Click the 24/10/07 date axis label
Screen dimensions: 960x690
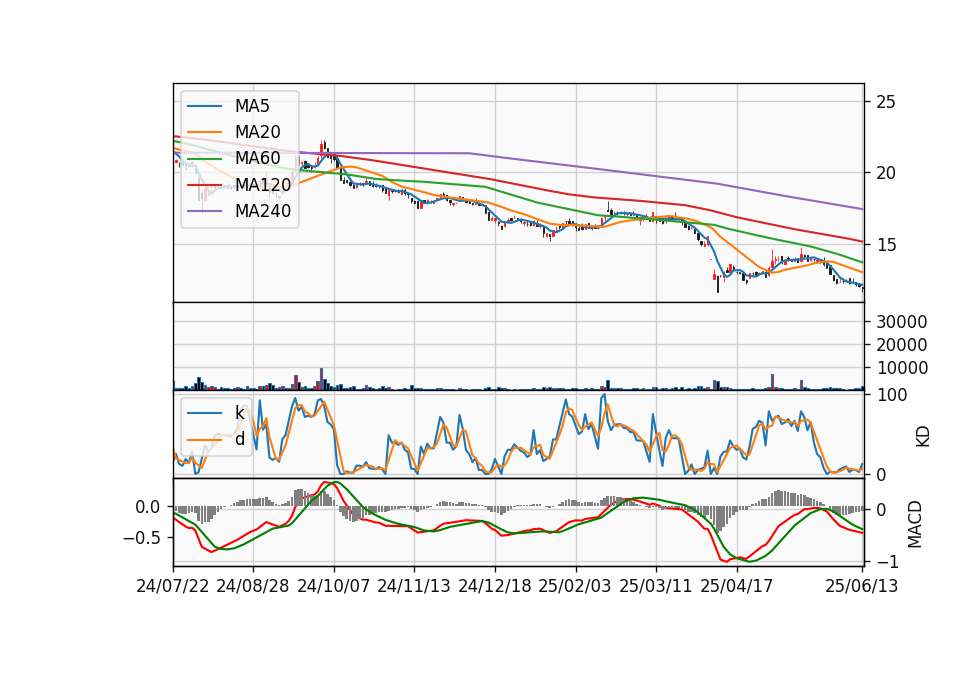(334, 586)
